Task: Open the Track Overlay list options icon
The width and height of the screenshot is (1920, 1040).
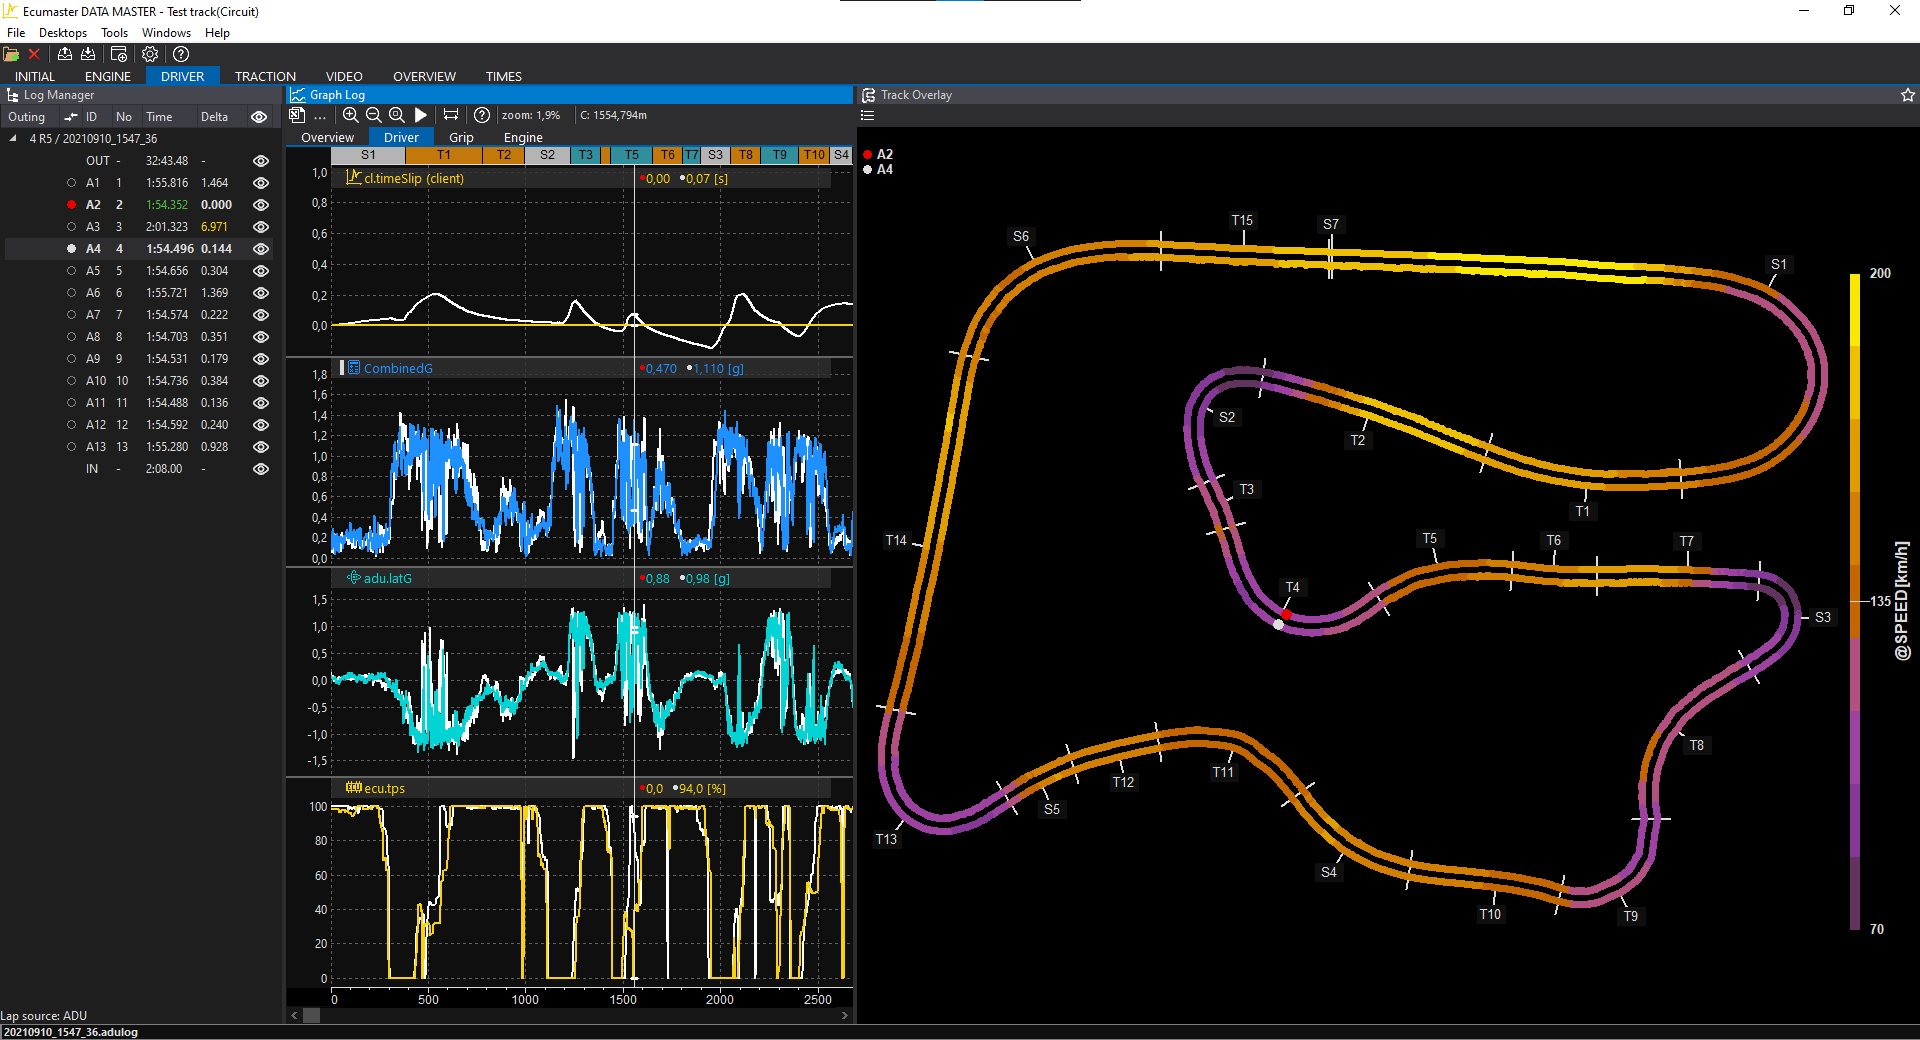Action: (867, 115)
